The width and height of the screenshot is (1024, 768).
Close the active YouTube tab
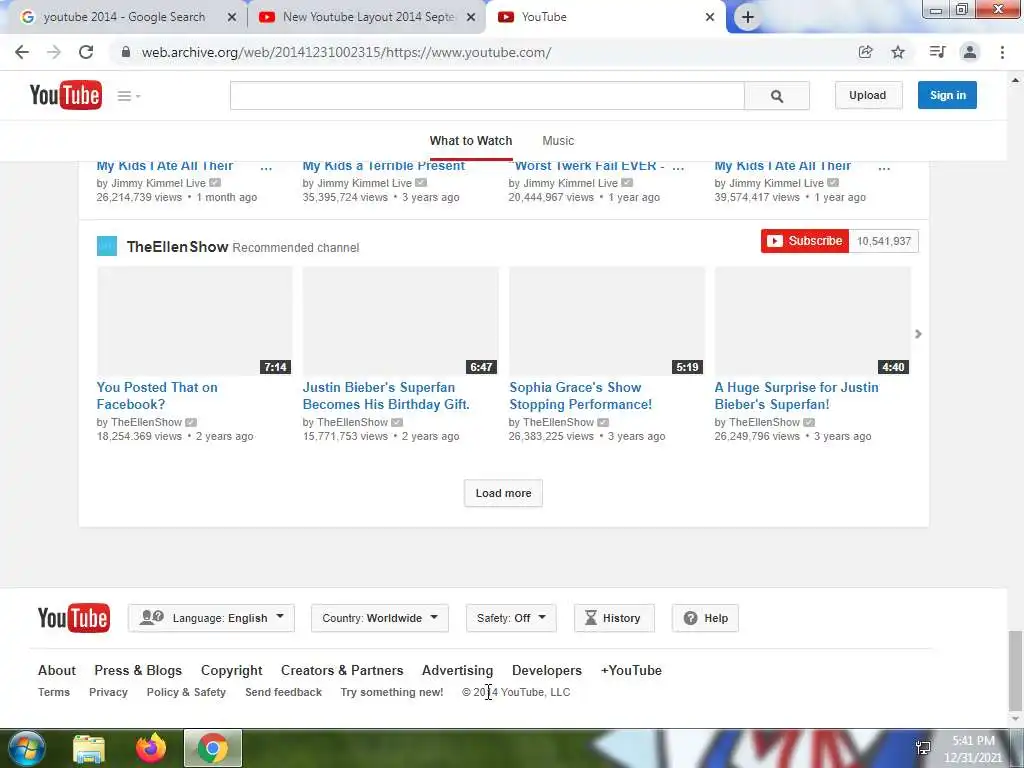click(710, 17)
